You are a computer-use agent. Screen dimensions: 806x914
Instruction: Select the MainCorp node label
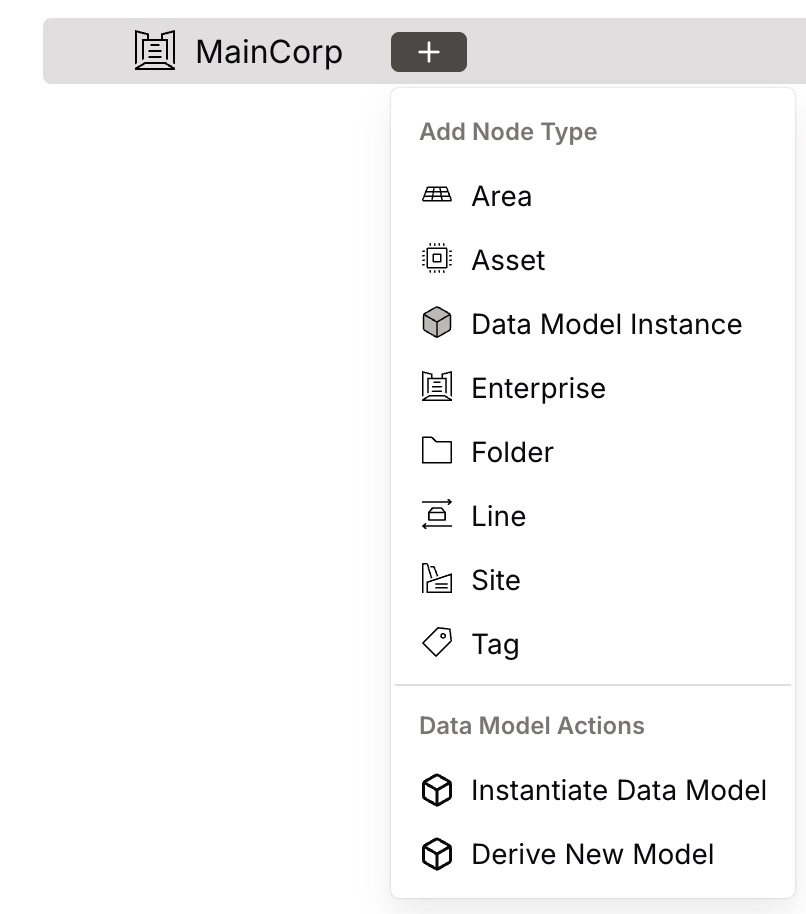(269, 52)
